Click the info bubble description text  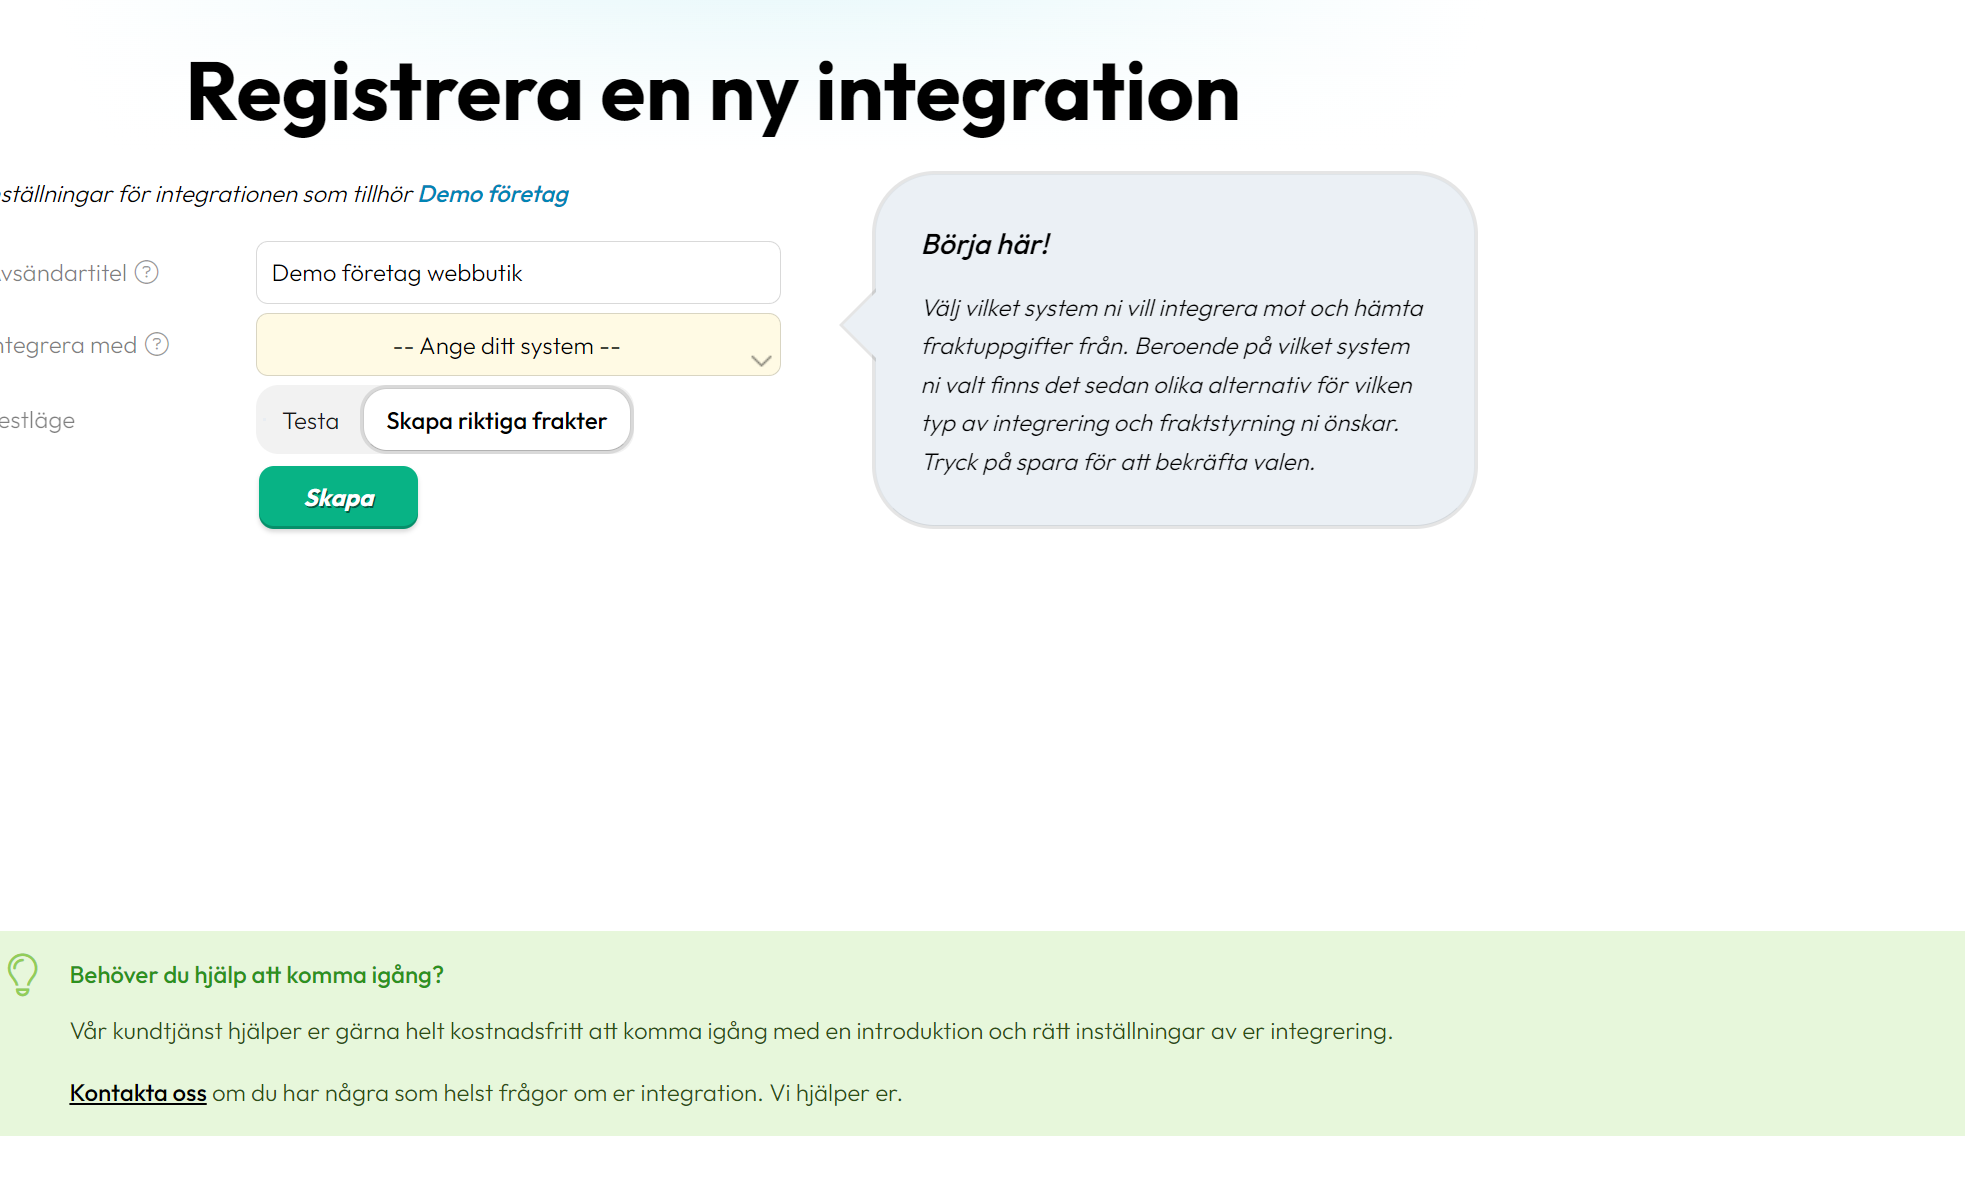[x=1172, y=385]
